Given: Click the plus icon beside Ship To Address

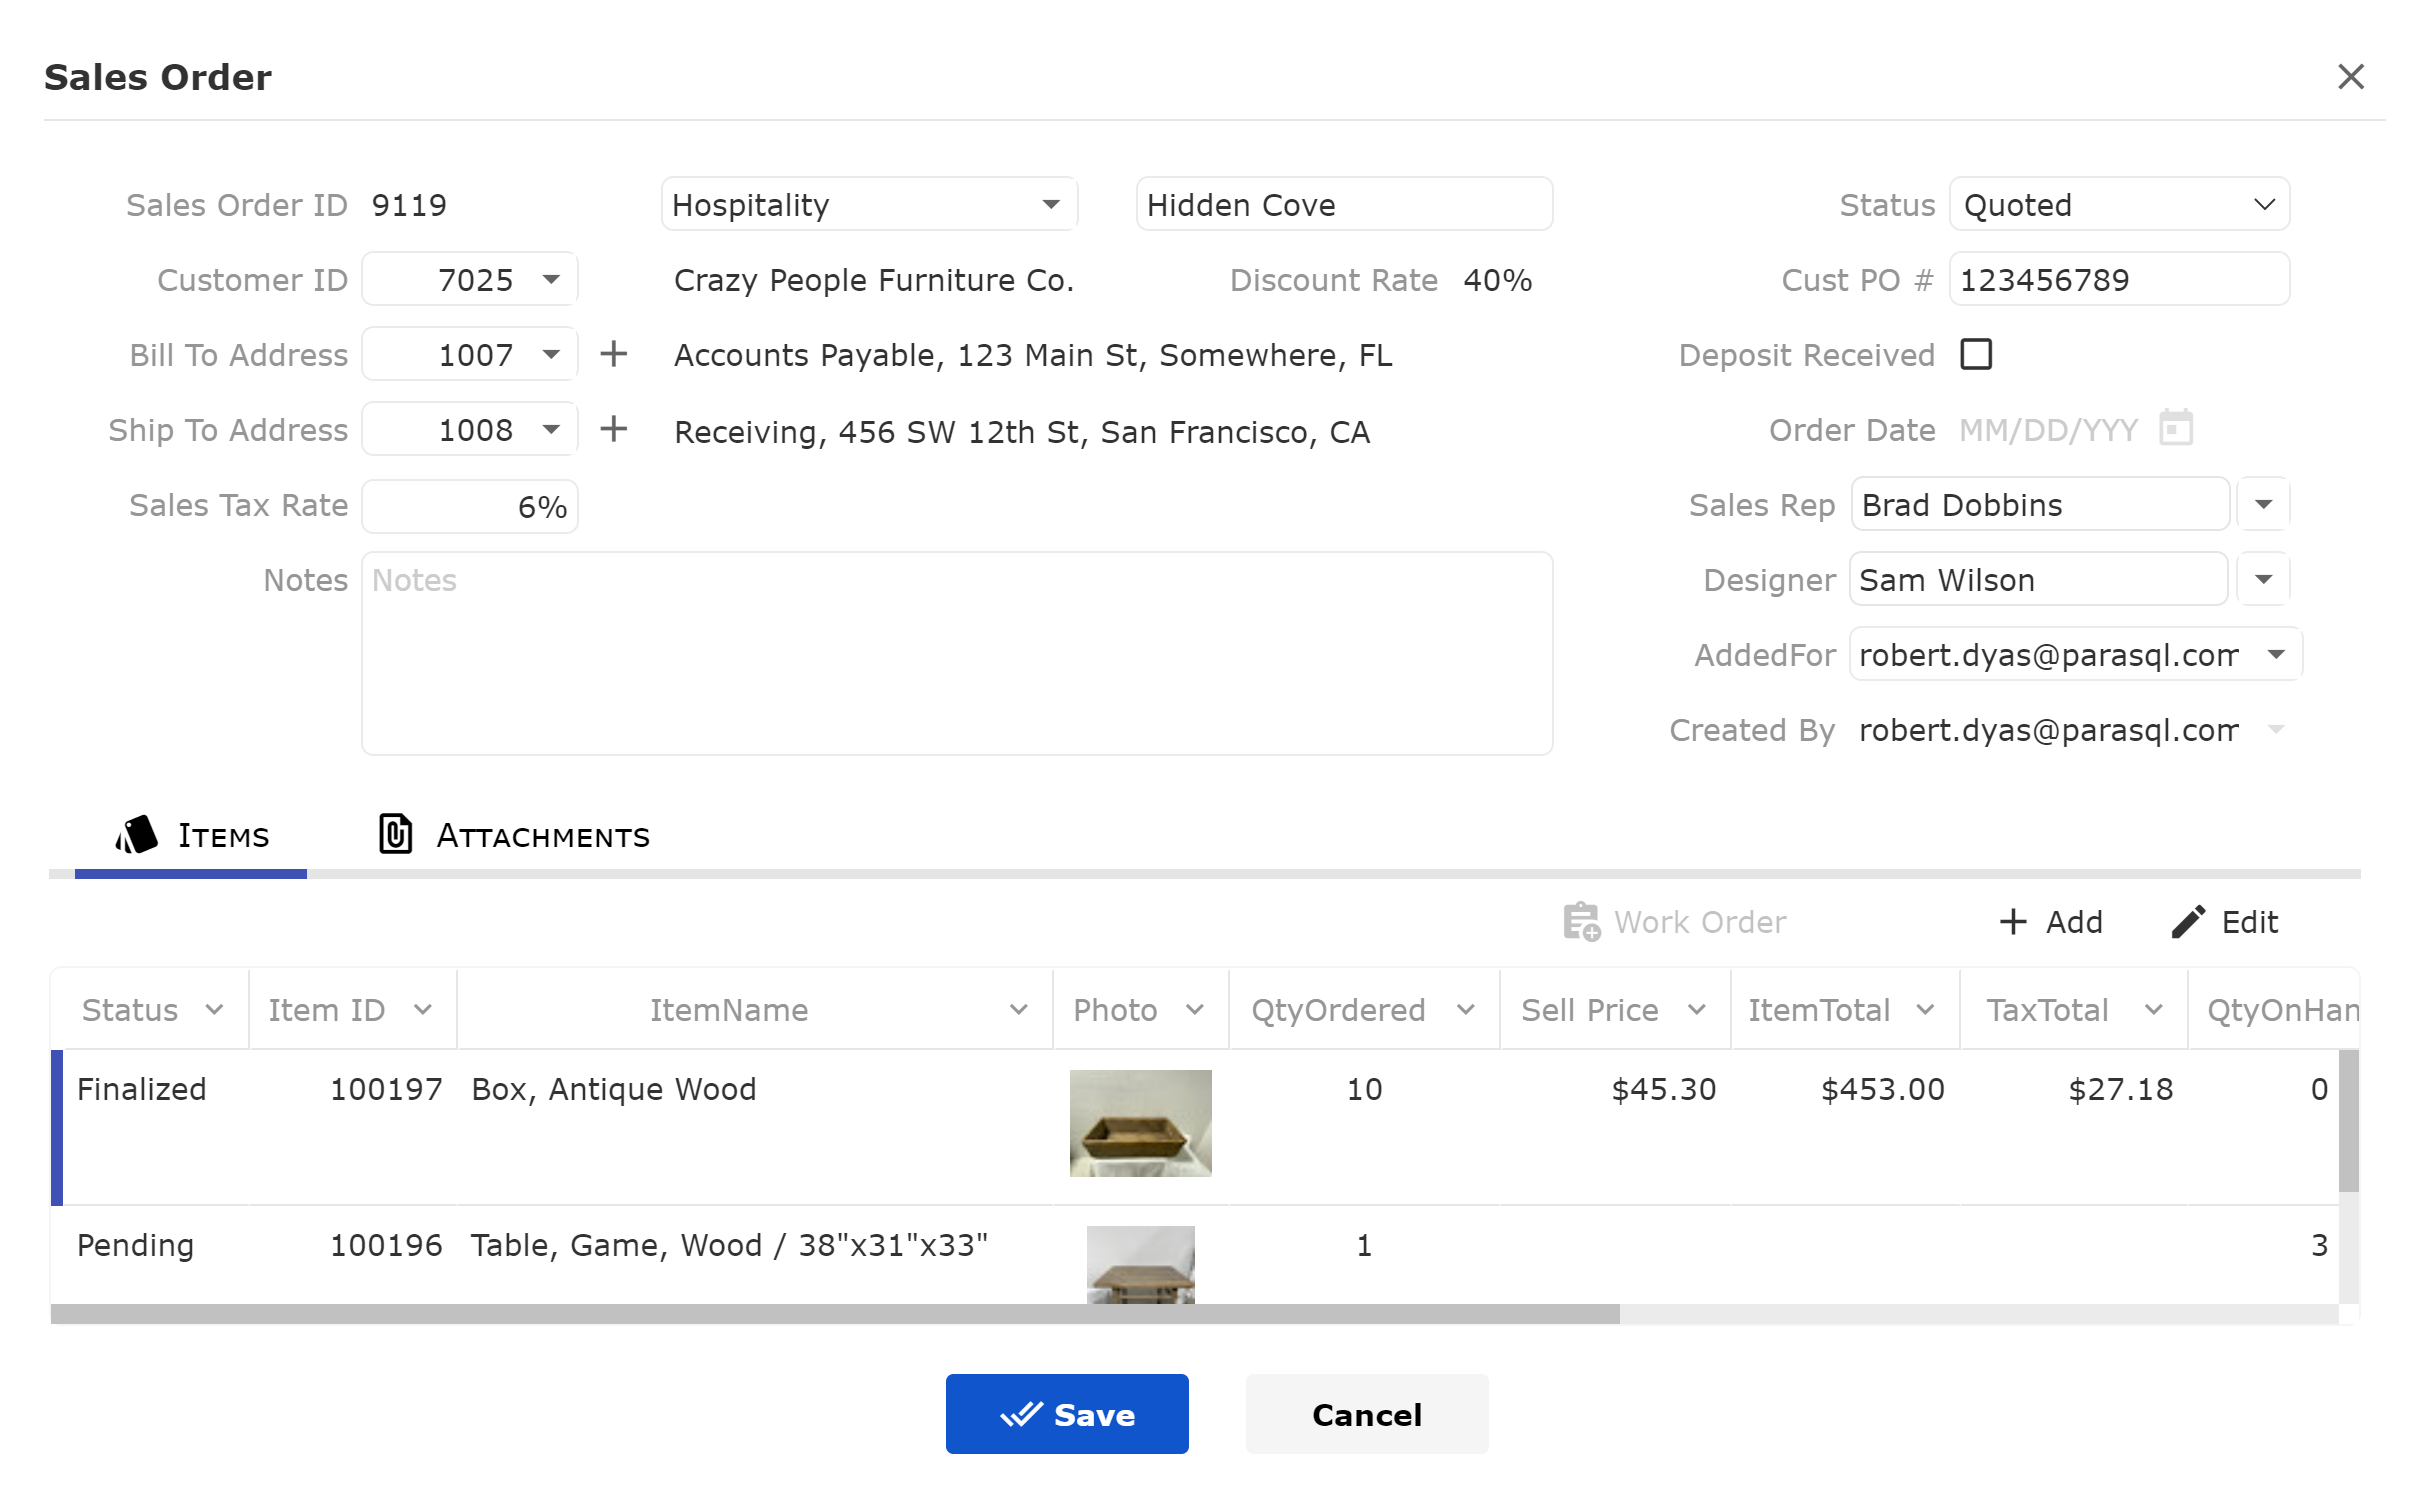Looking at the screenshot, I should pyautogui.click(x=613, y=429).
